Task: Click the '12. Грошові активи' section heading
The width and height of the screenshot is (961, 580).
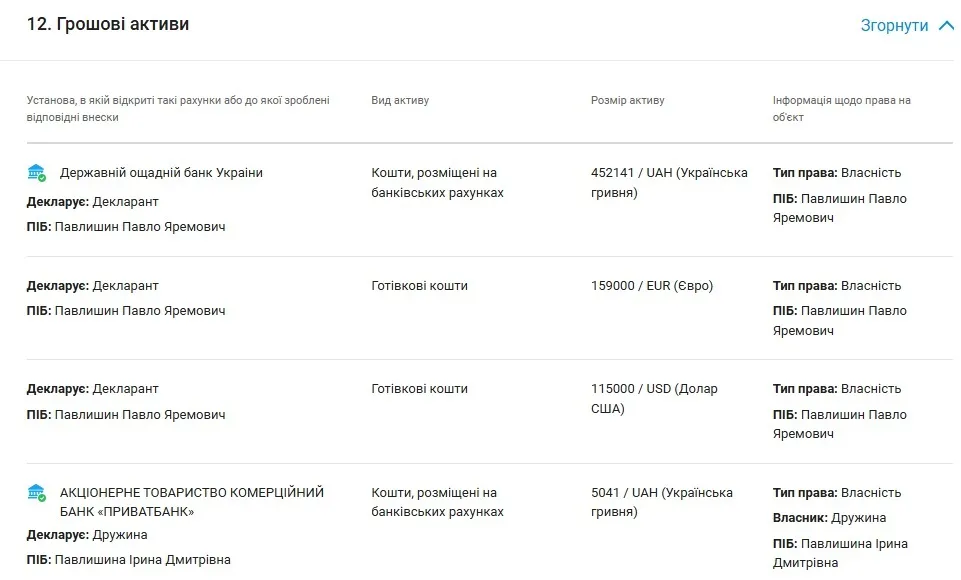Action: [x=108, y=24]
